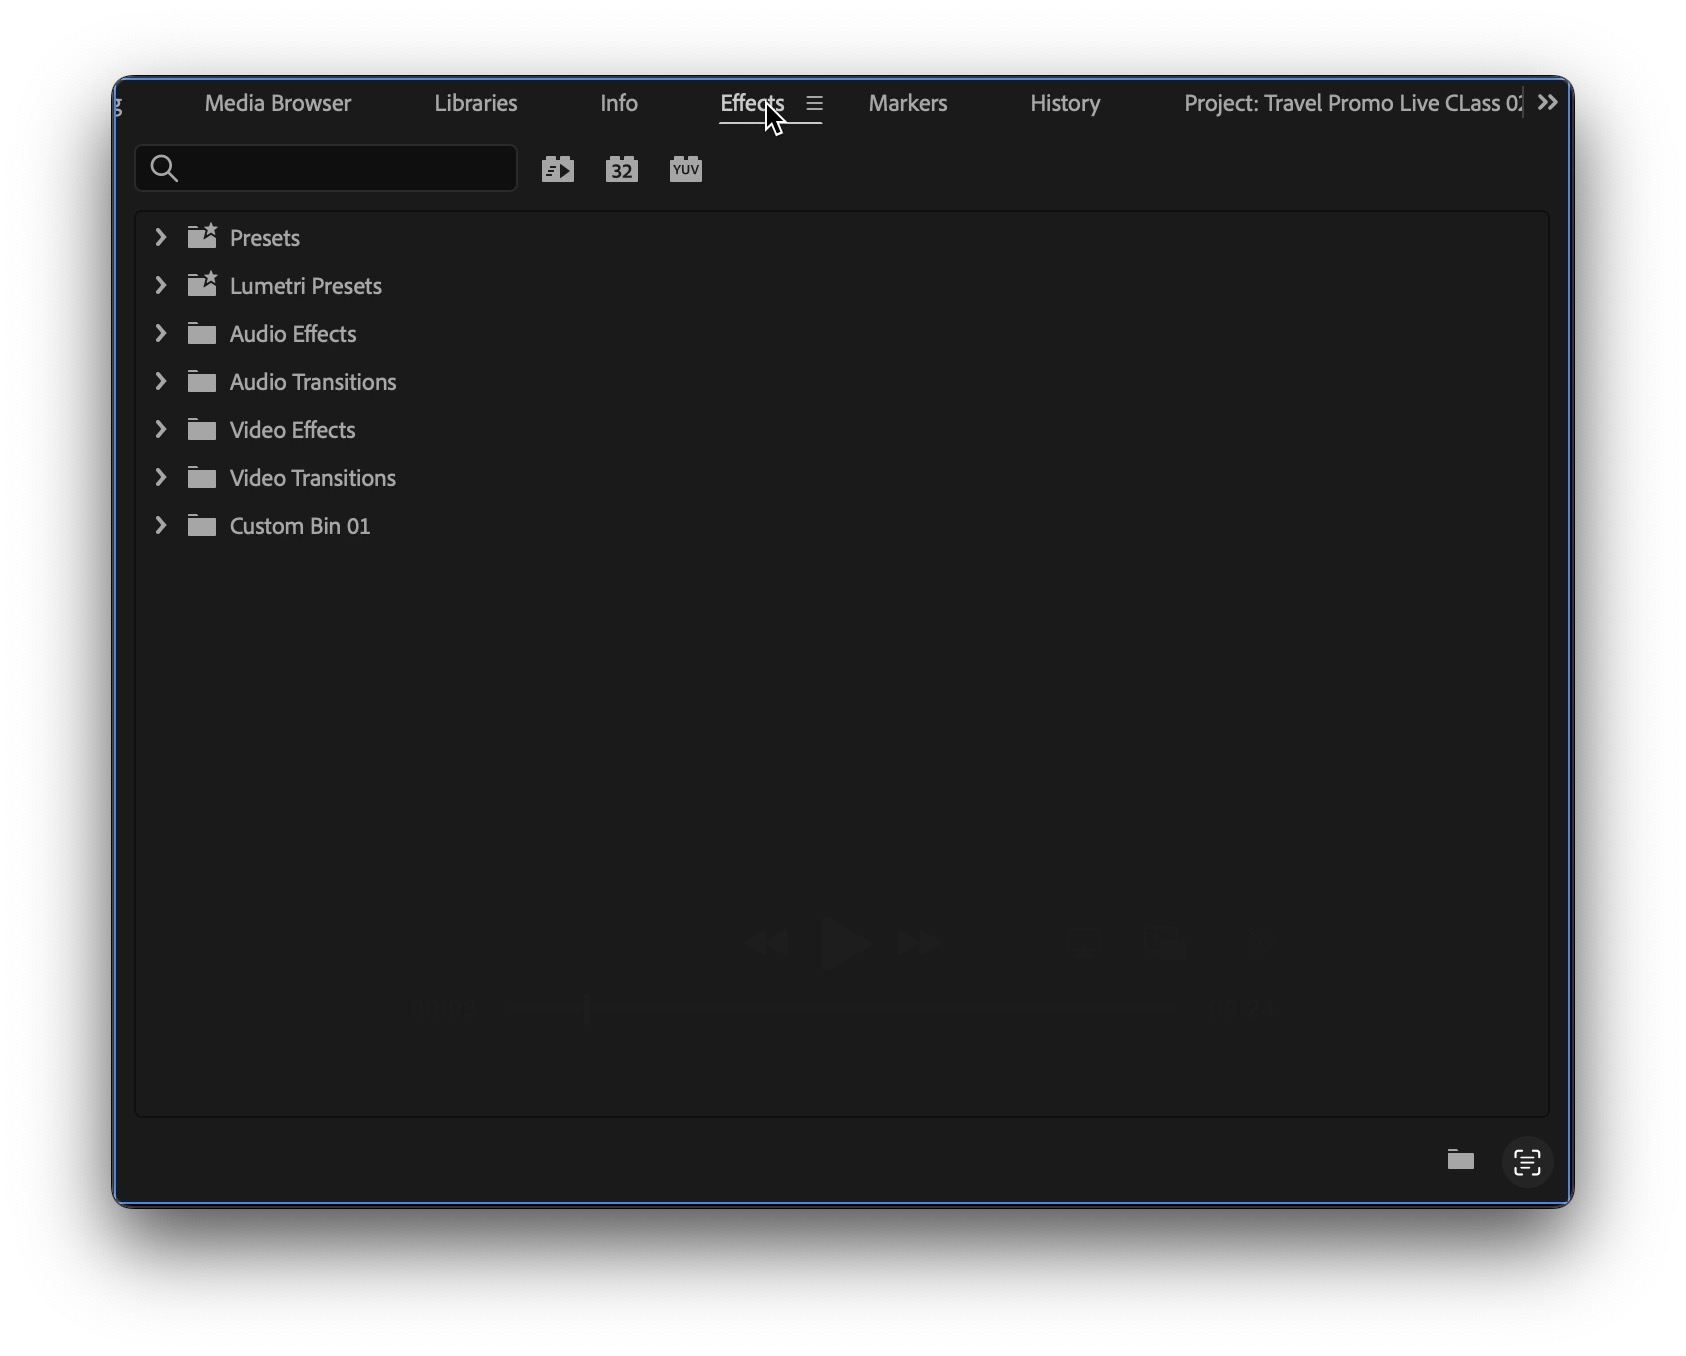
Task: Select the 'Presets' label
Action: point(265,238)
